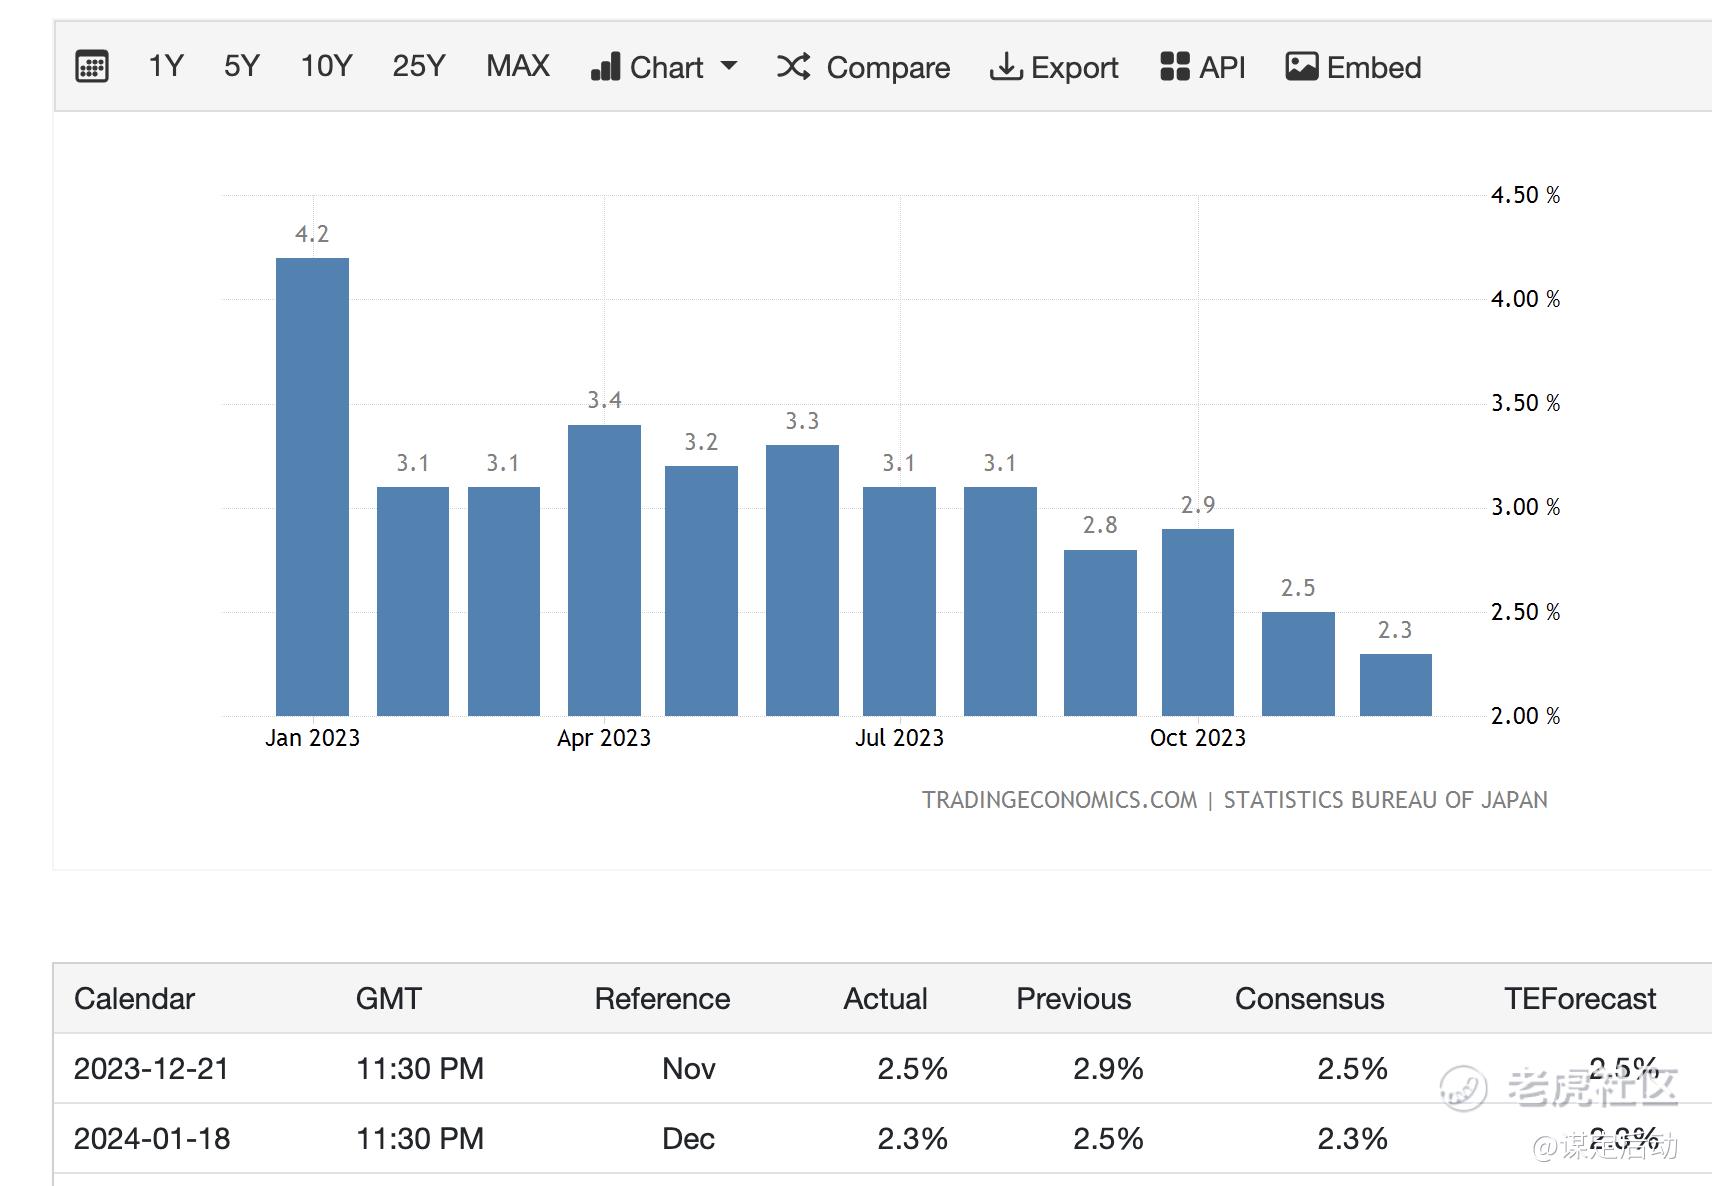Click the bar labeled 3.3
Image resolution: width=1712 pixels, height=1186 pixels.
tap(802, 580)
